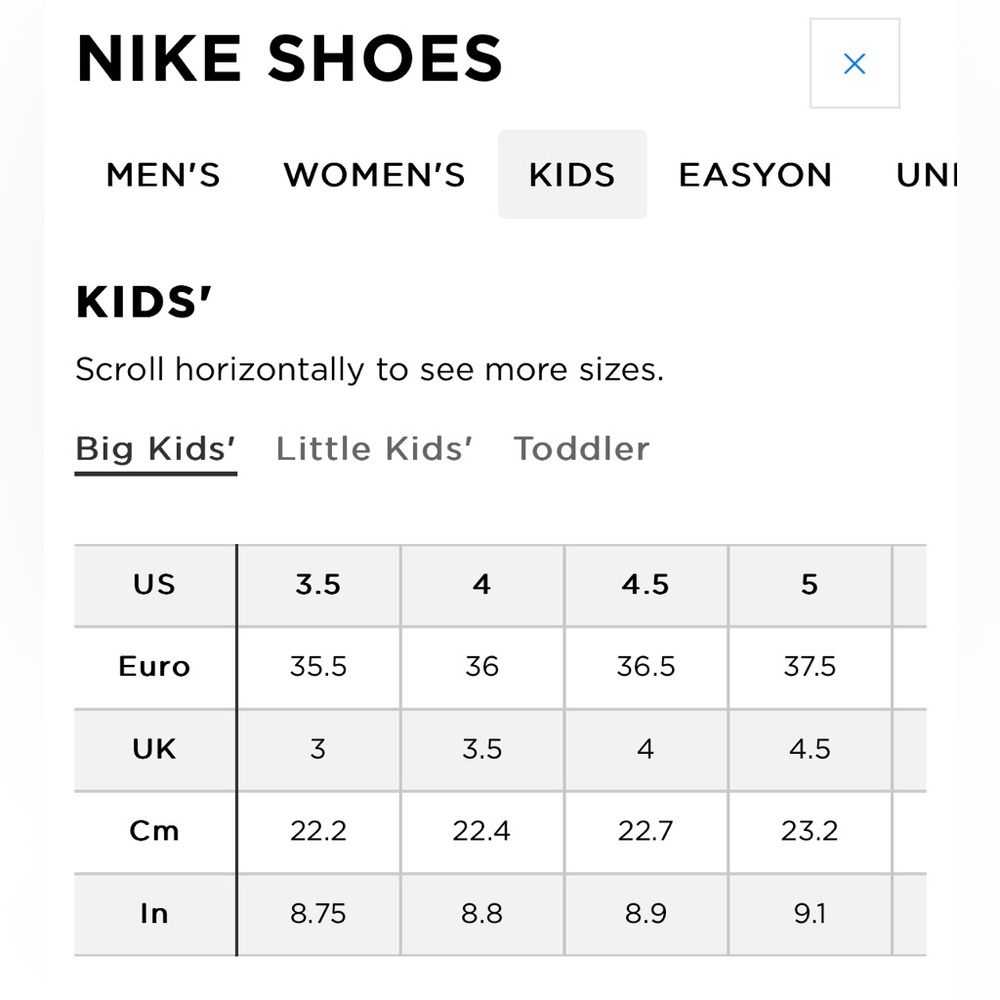Image resolution: width=1000 pixels, height=1000 pixels.
Task: Click the scroll horizontally hint text
Action: 369,370
